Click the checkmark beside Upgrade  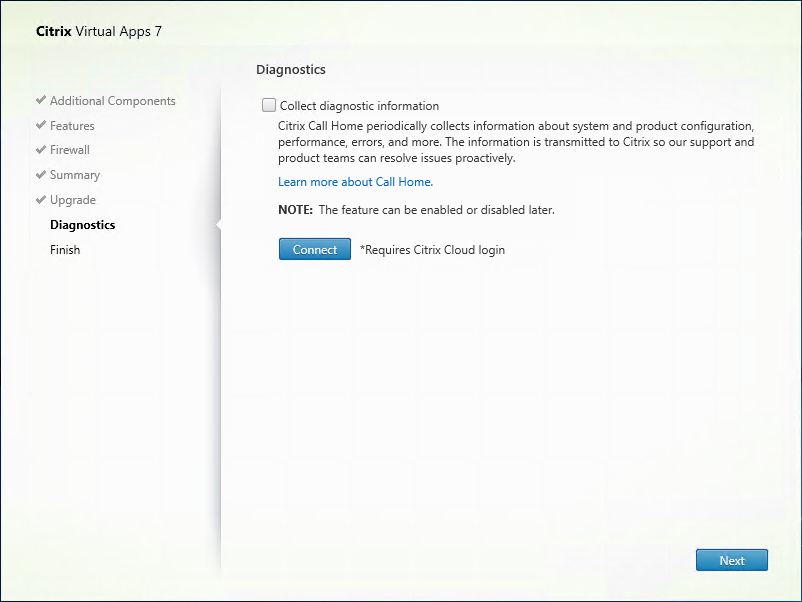[x=41, y=199]
